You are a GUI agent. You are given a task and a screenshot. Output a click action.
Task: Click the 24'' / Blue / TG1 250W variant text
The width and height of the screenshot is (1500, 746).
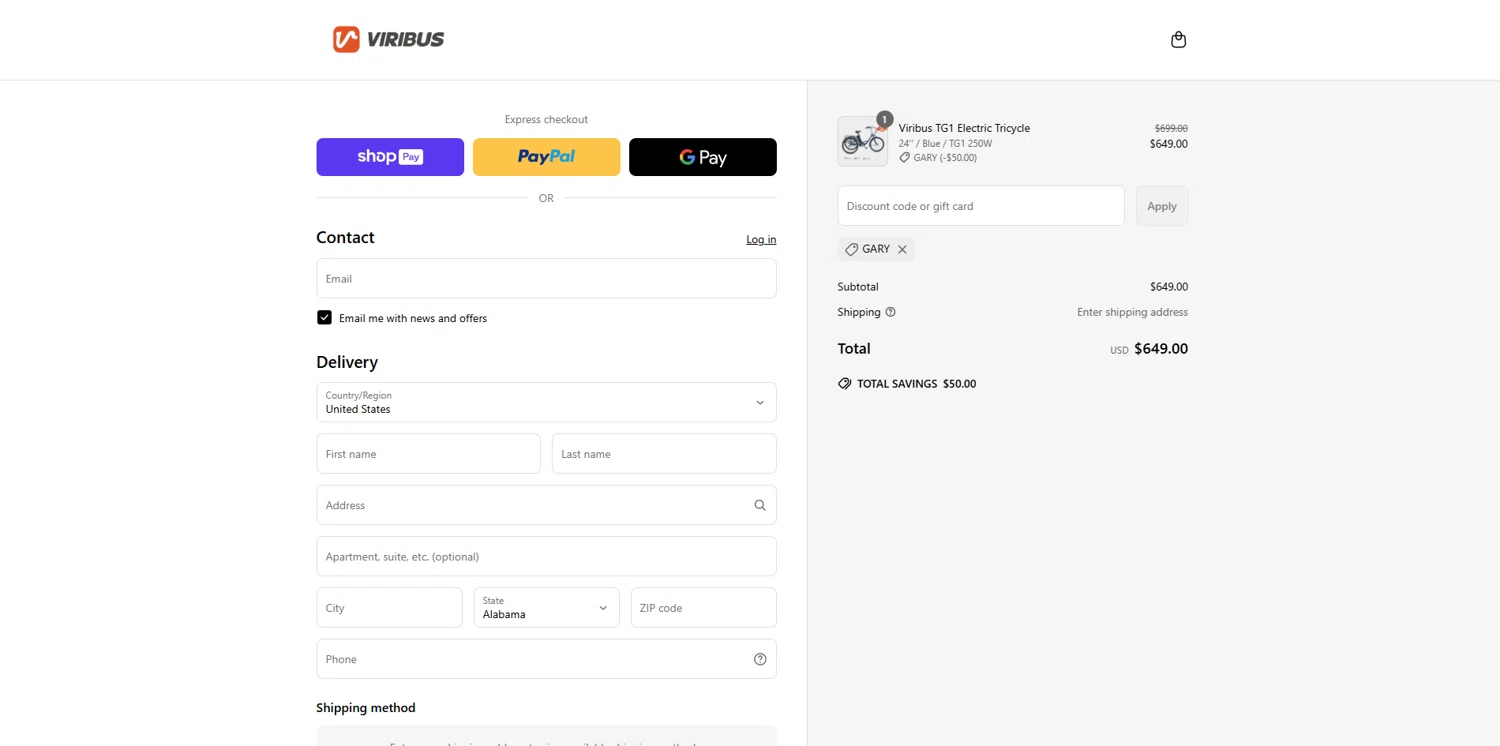[945, 144]
